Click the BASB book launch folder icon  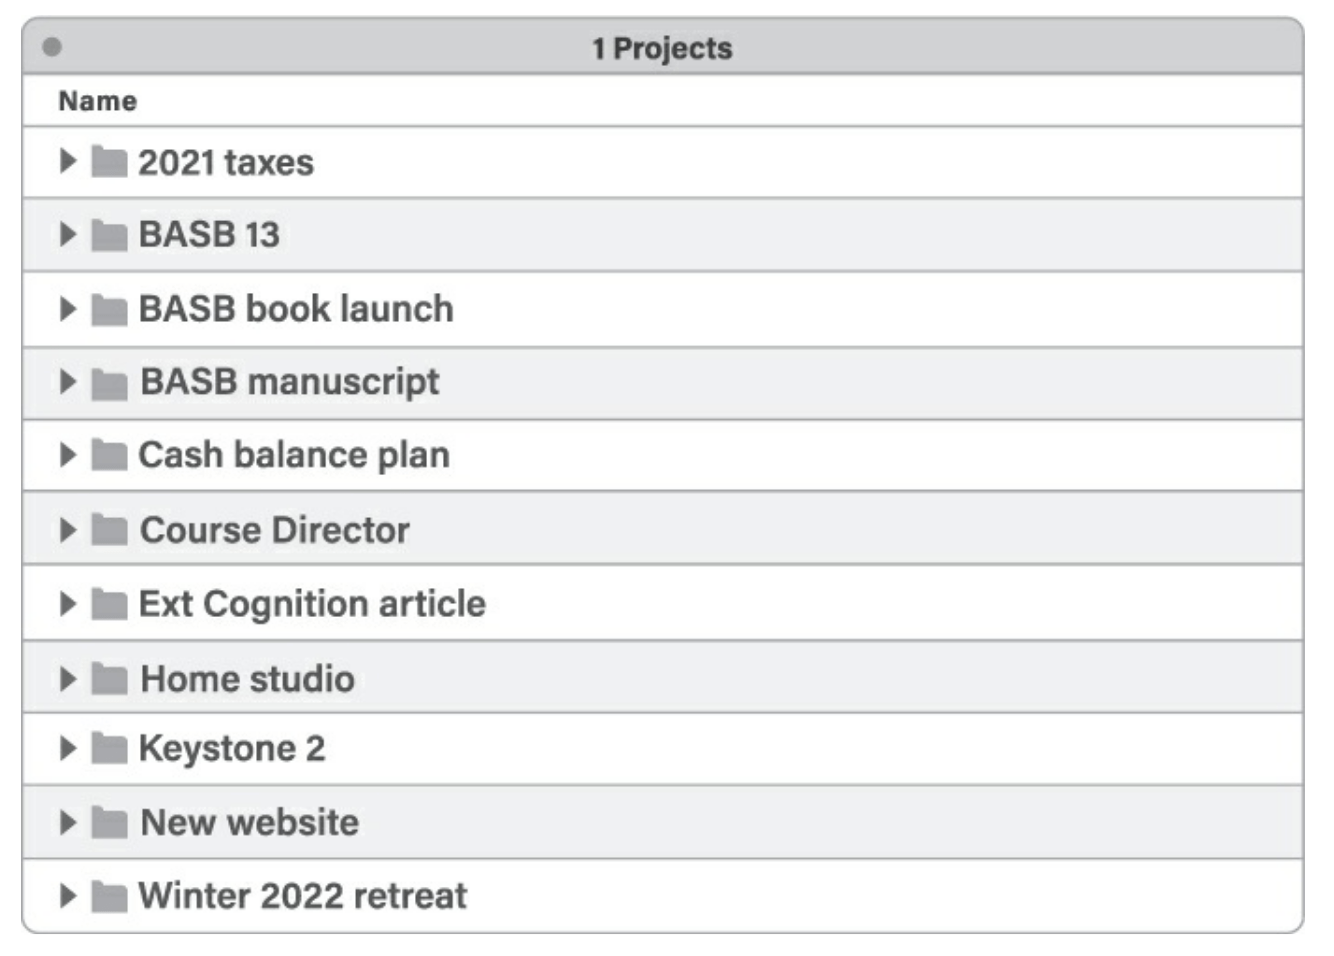pyautogui.click(x=109, y=309)
